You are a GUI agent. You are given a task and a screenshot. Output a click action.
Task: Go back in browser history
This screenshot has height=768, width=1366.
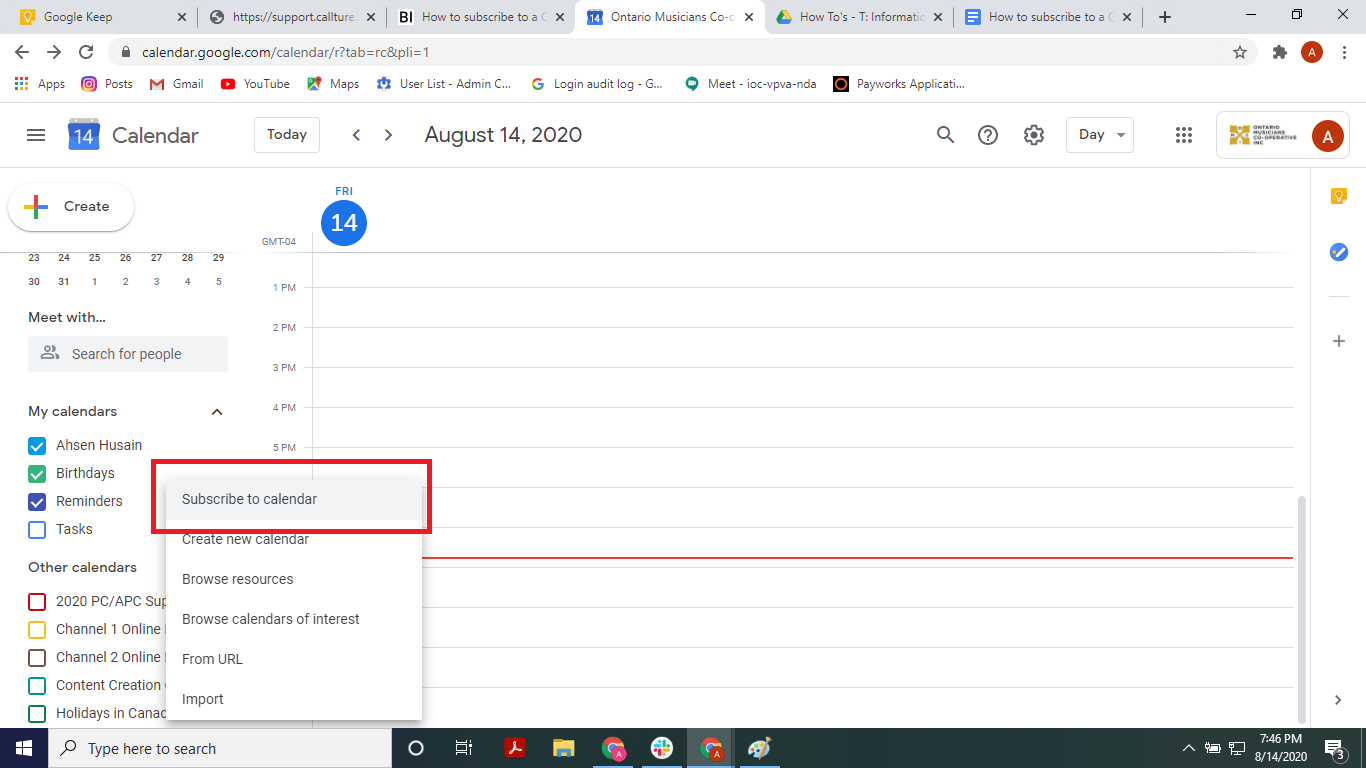click(22, 52)
